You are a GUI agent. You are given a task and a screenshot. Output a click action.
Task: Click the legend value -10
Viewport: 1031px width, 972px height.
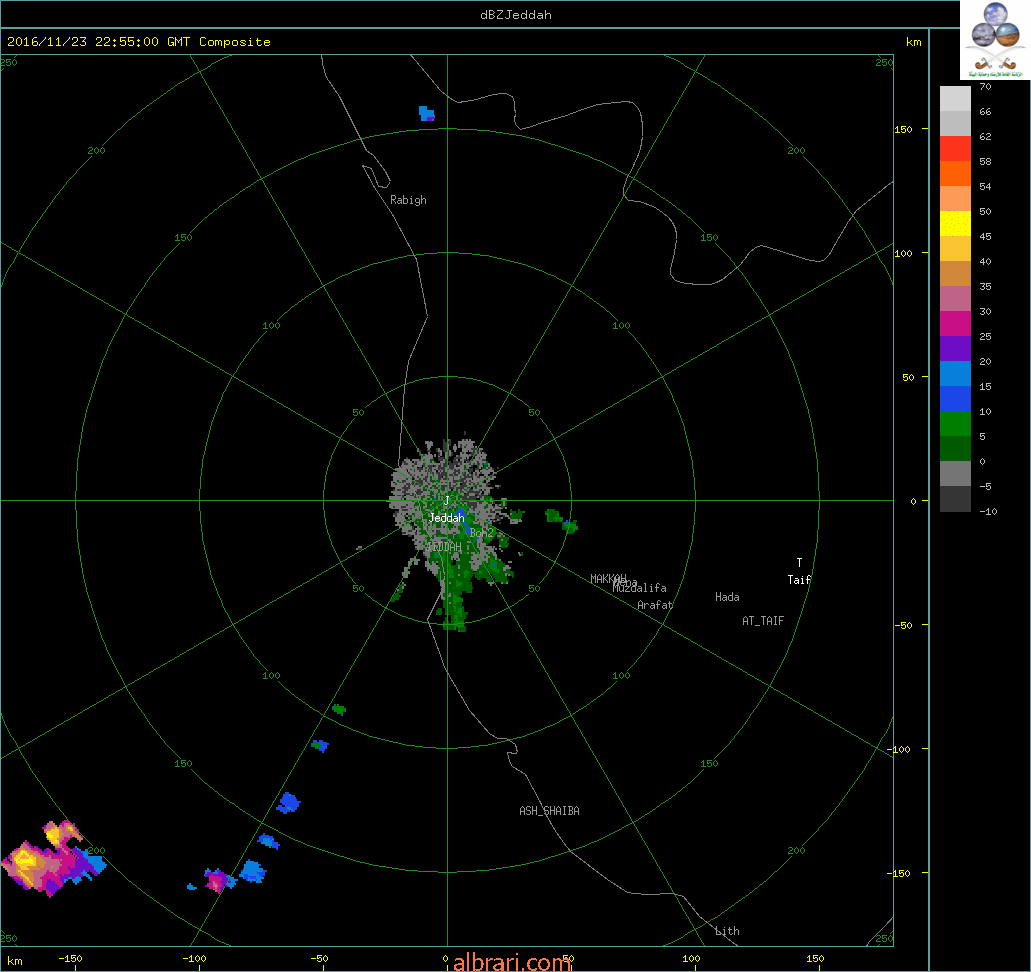click(x=988, y=511)
